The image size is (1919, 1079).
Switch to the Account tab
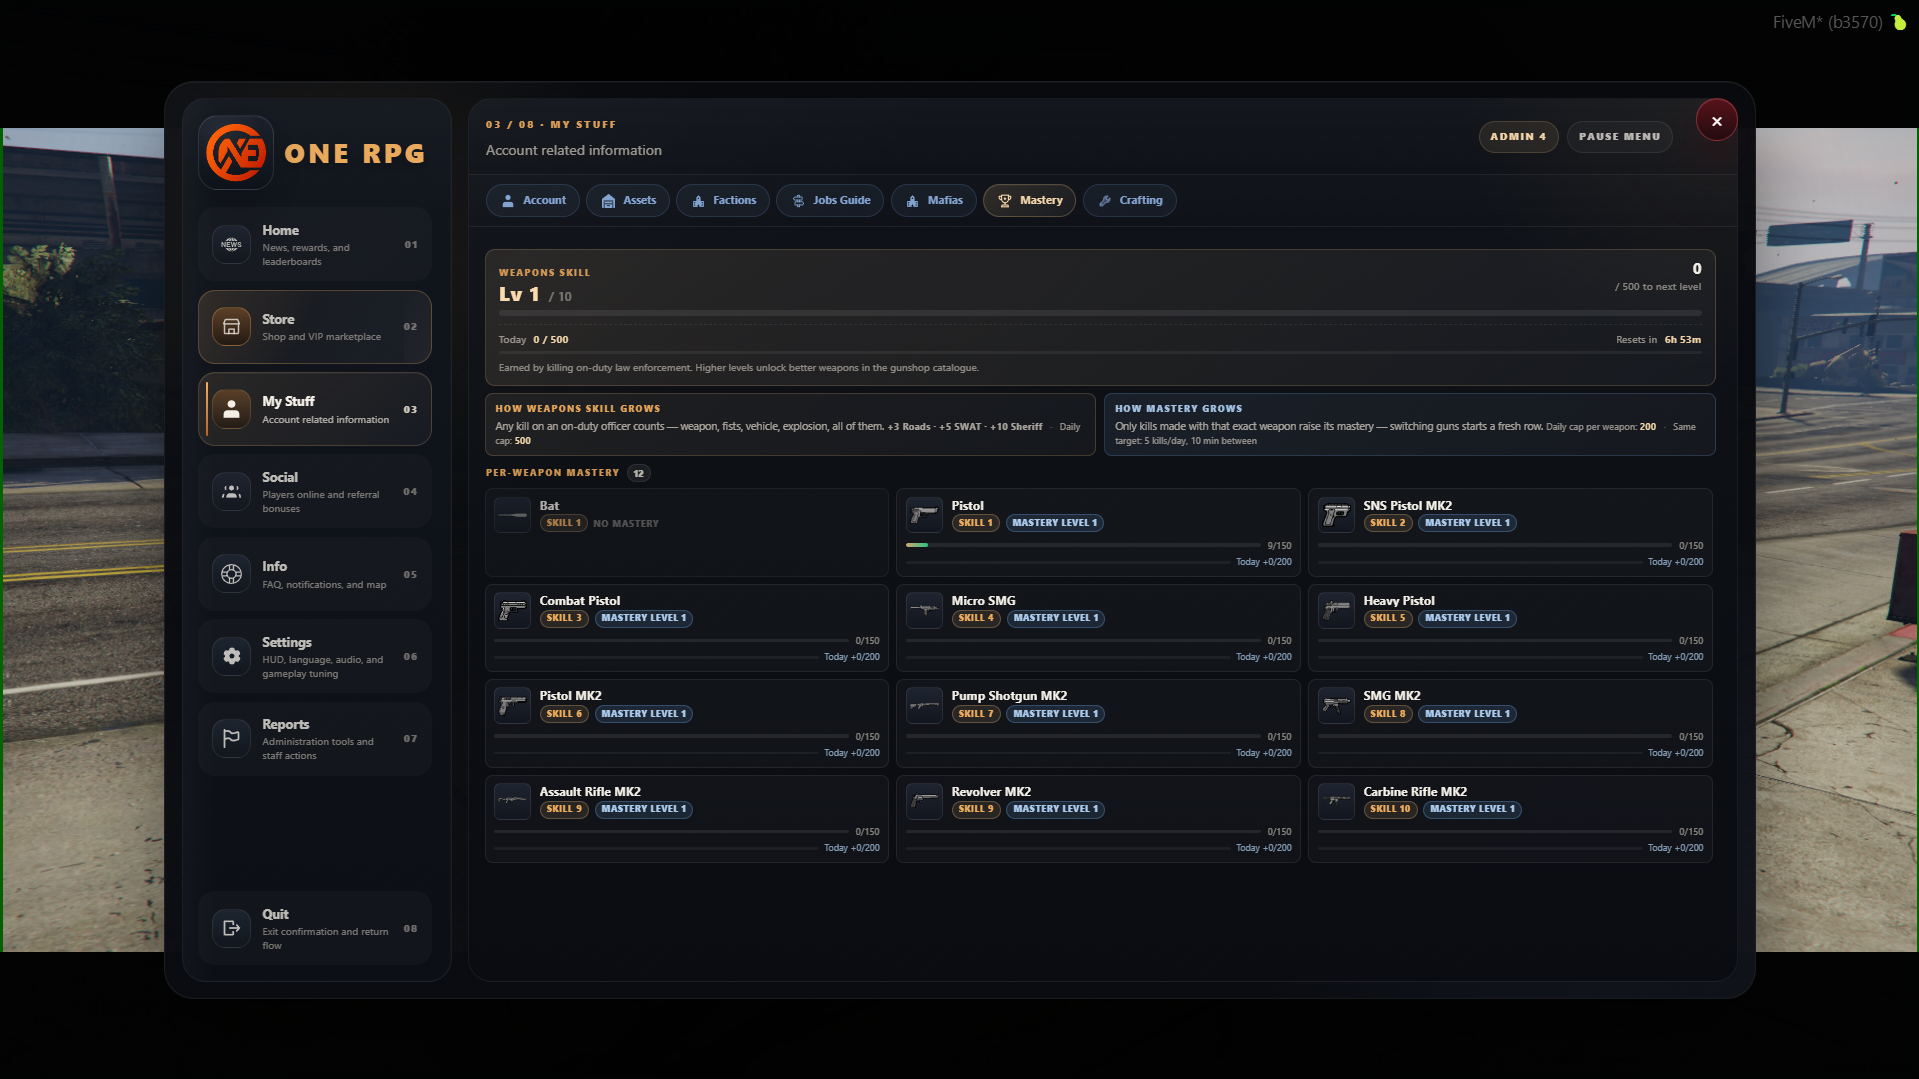pyautogui.click(x=533, y=200)
